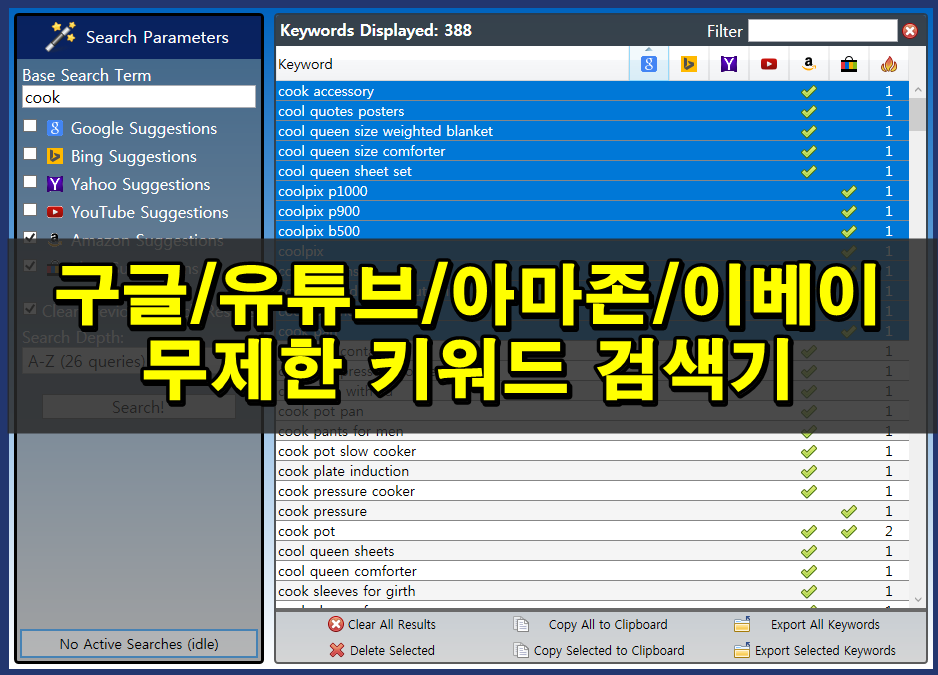Sort by Google column icon

click(x=648, y=64)
